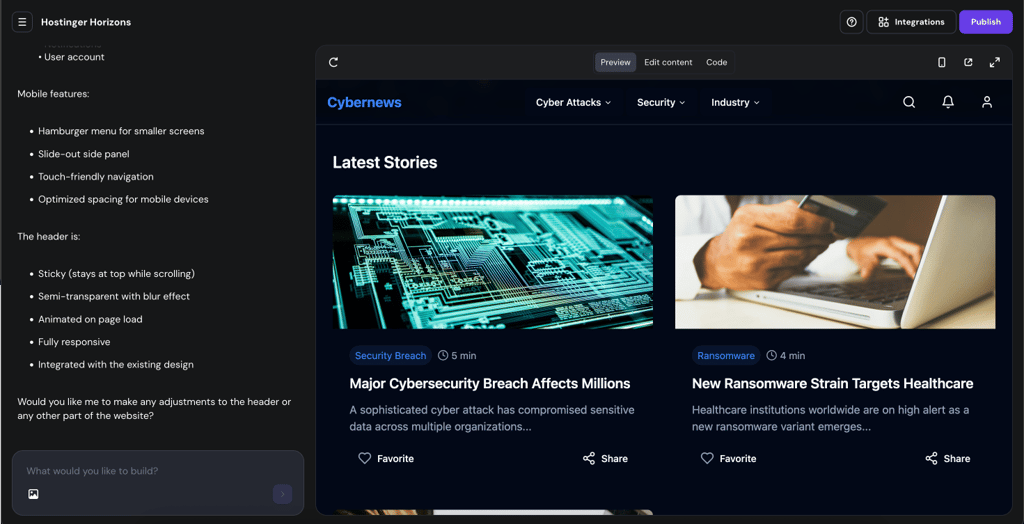Click the Integrations button
This screenshot has width=1024, height=524.
911,22
